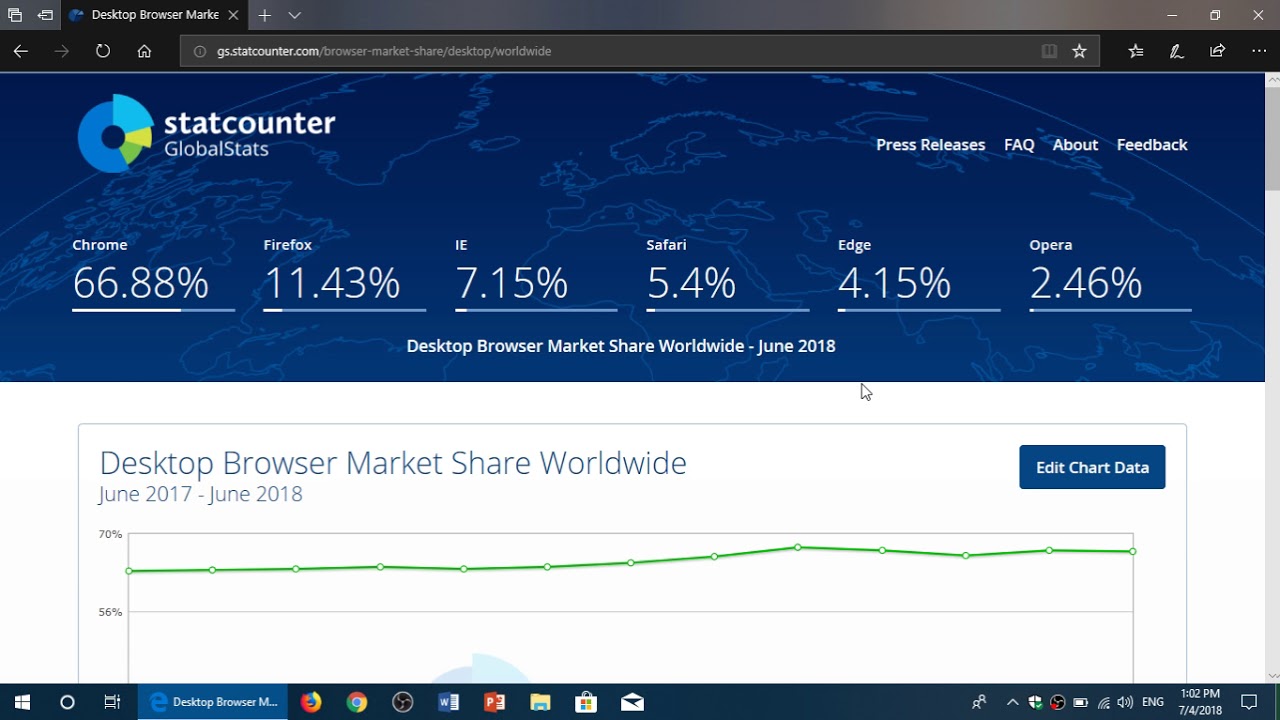Open the Wi-Fi network tray icon
1280x720 pixels.
point(1103,702)
